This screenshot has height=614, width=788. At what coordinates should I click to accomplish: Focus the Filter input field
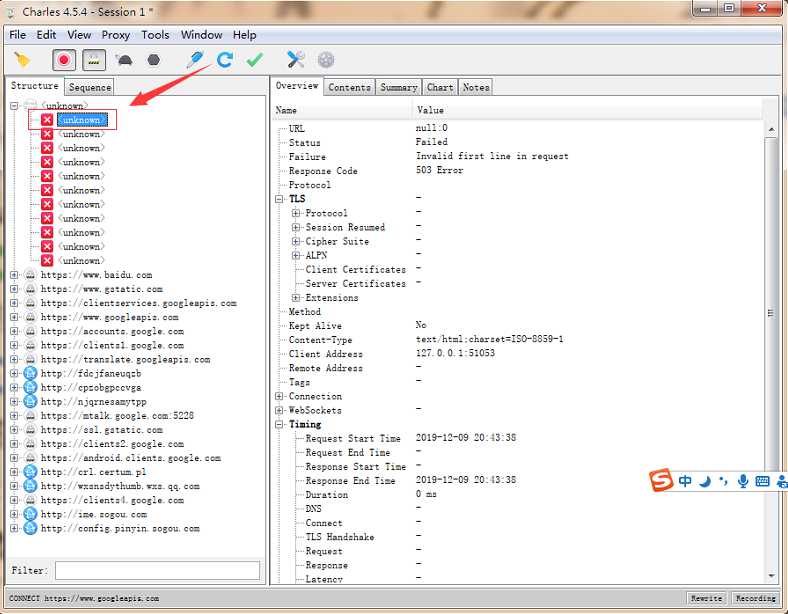157,570
